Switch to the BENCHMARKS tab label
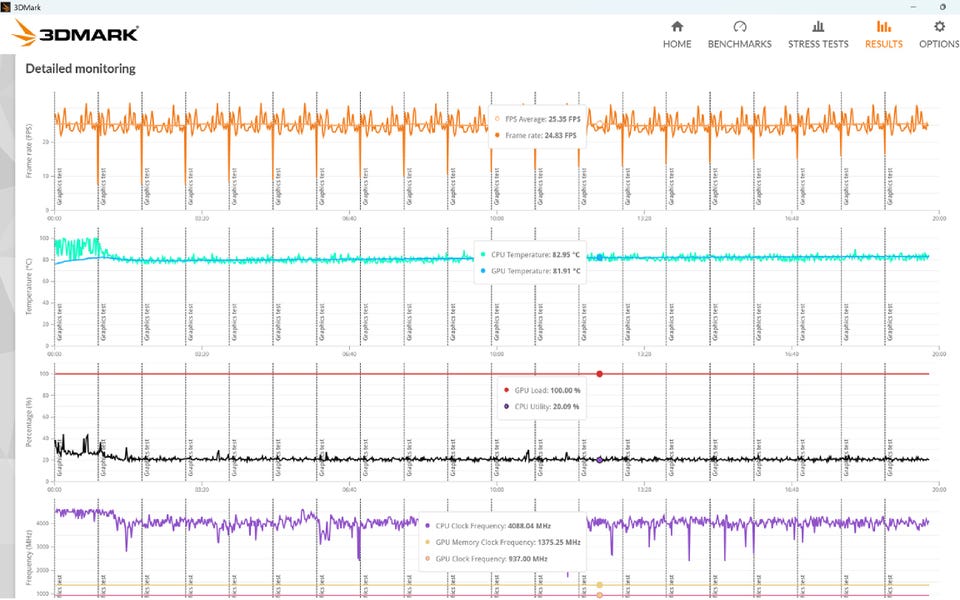 click(x=740, y=44)
